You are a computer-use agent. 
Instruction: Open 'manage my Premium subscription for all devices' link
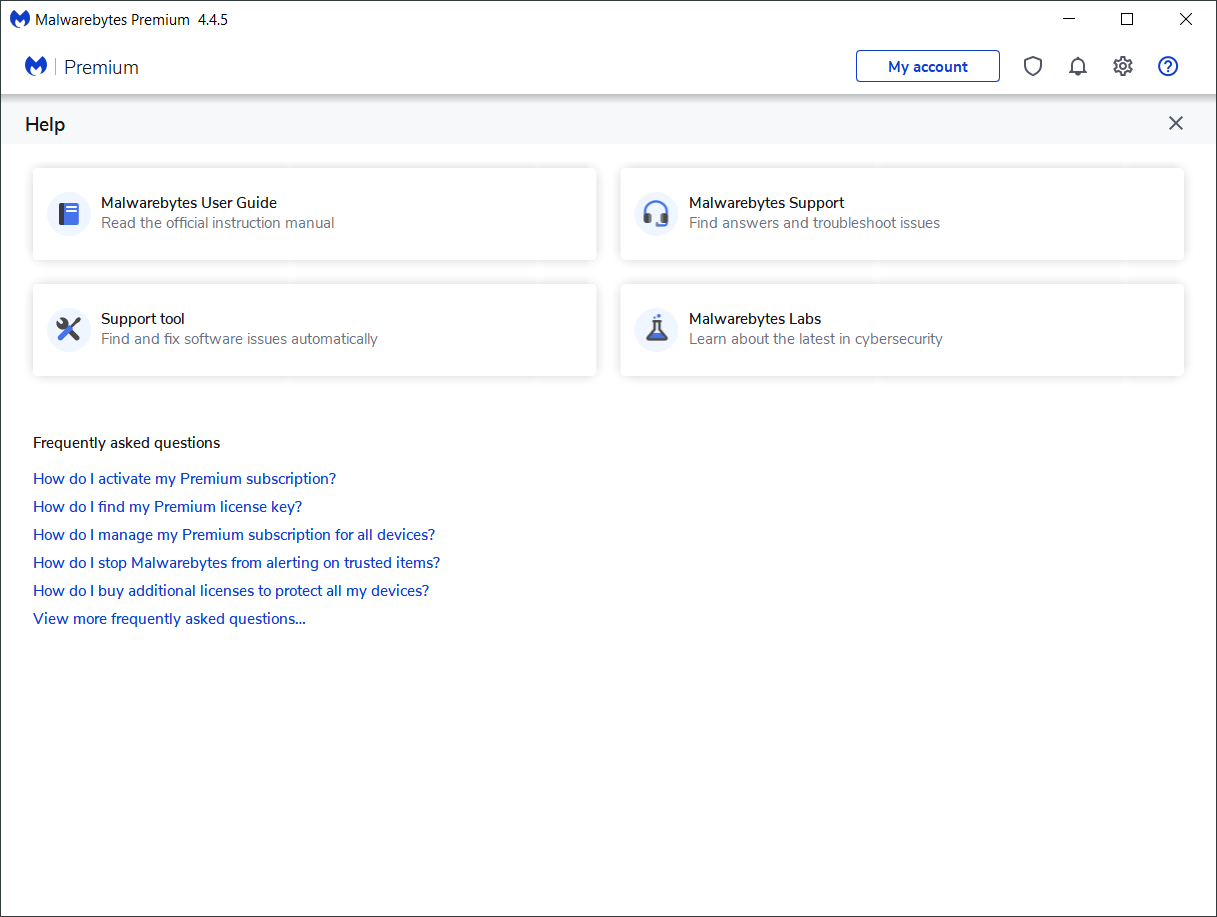click(x=234, y=534)
